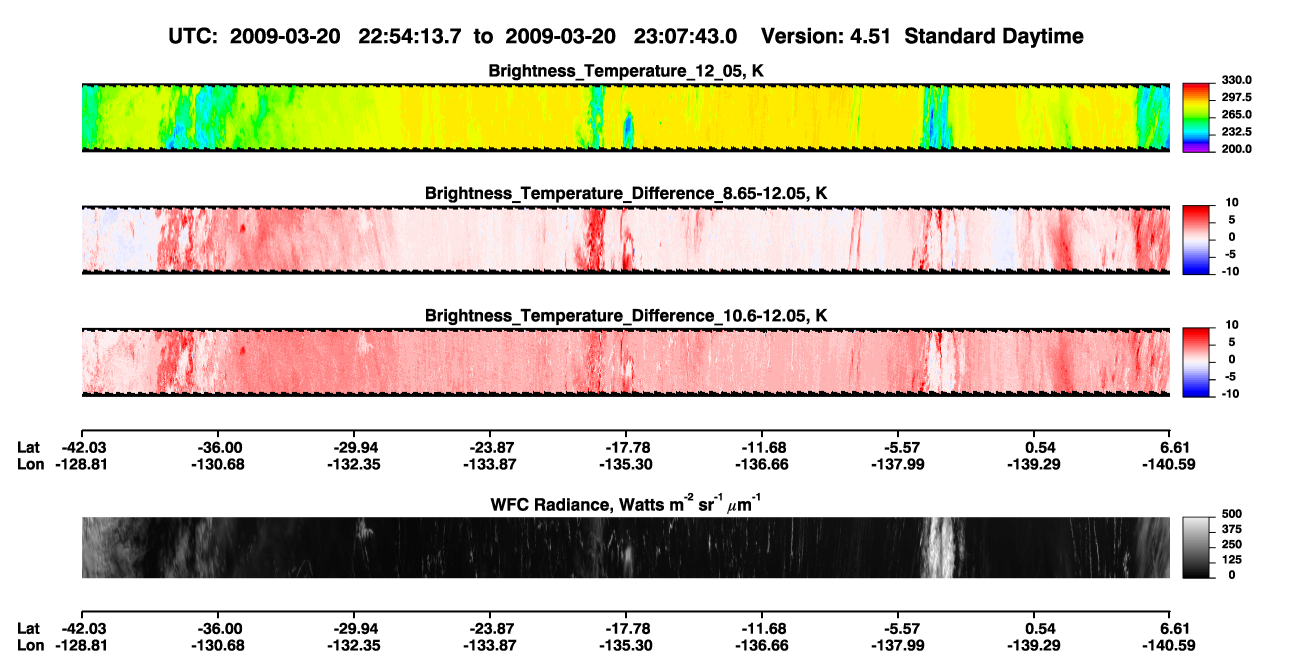Image resolution: width=1300 pixels, height=667 pixels.
Task: Click the -5.57 latitude tick on upper axis
Action: [898, 449]
